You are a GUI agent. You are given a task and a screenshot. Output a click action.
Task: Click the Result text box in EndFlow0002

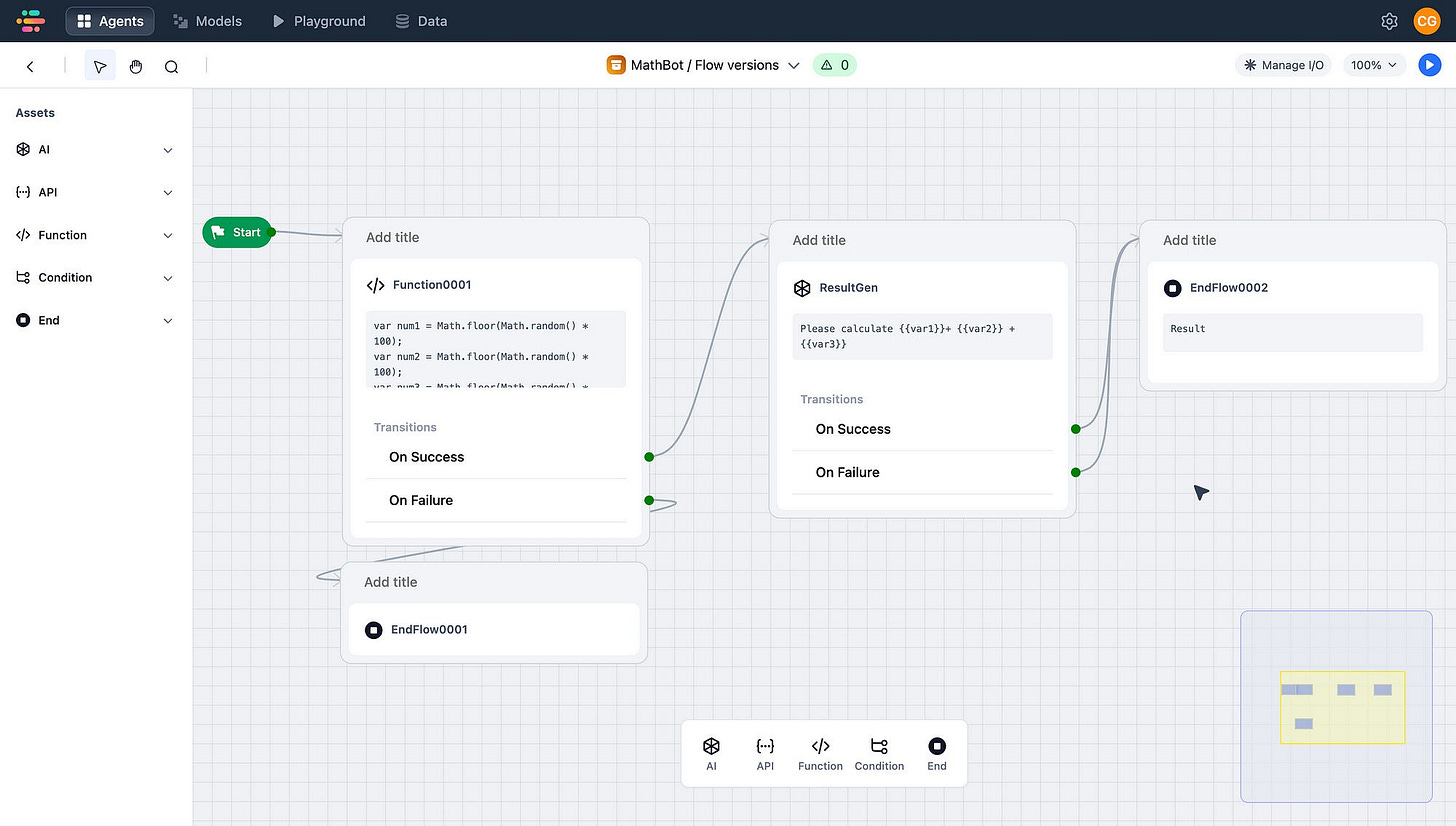(1292, 332)
